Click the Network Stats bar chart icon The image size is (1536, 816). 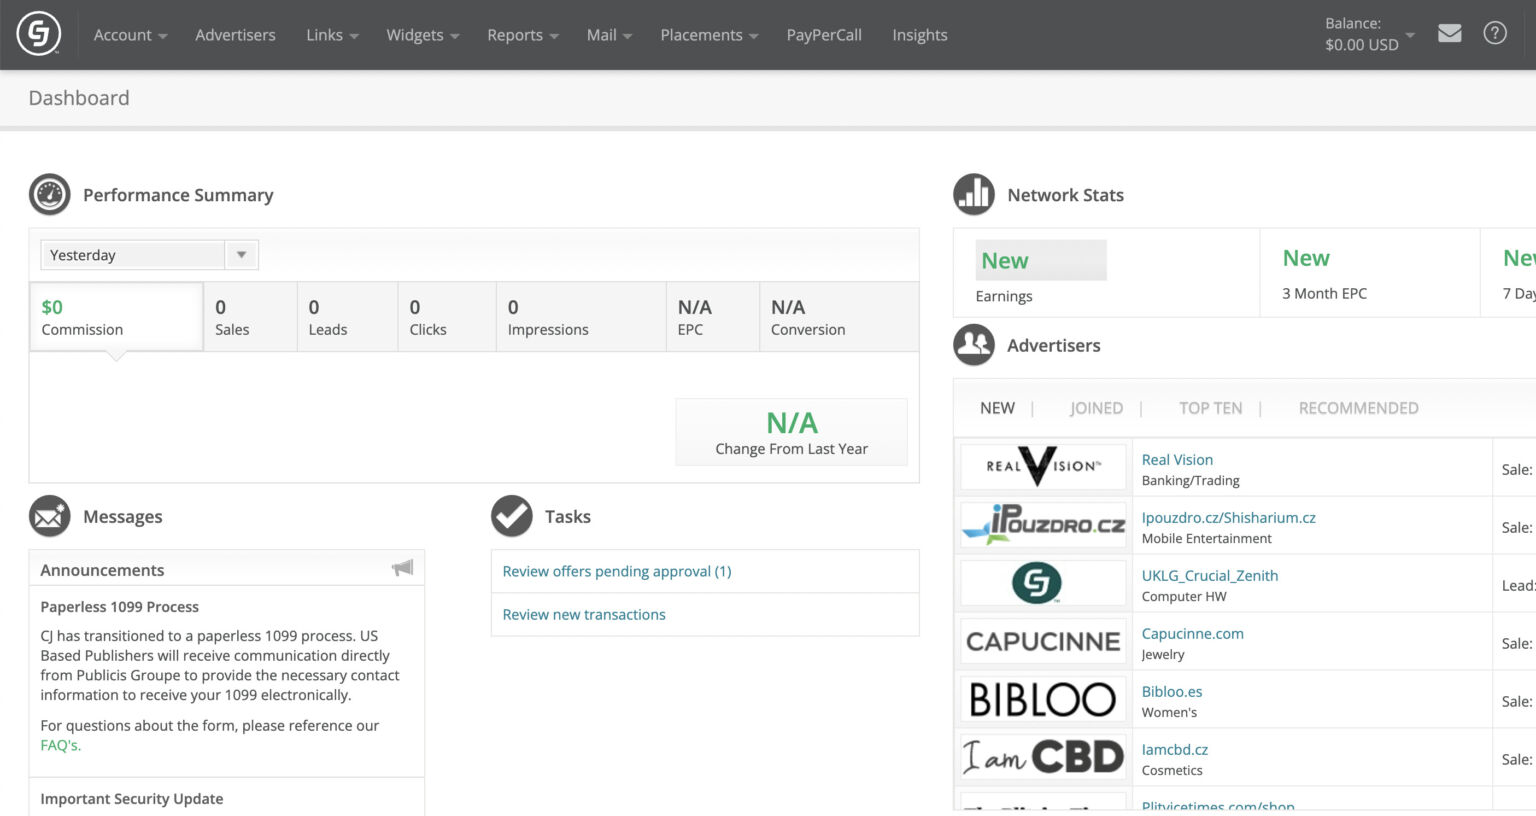point(973,194)
